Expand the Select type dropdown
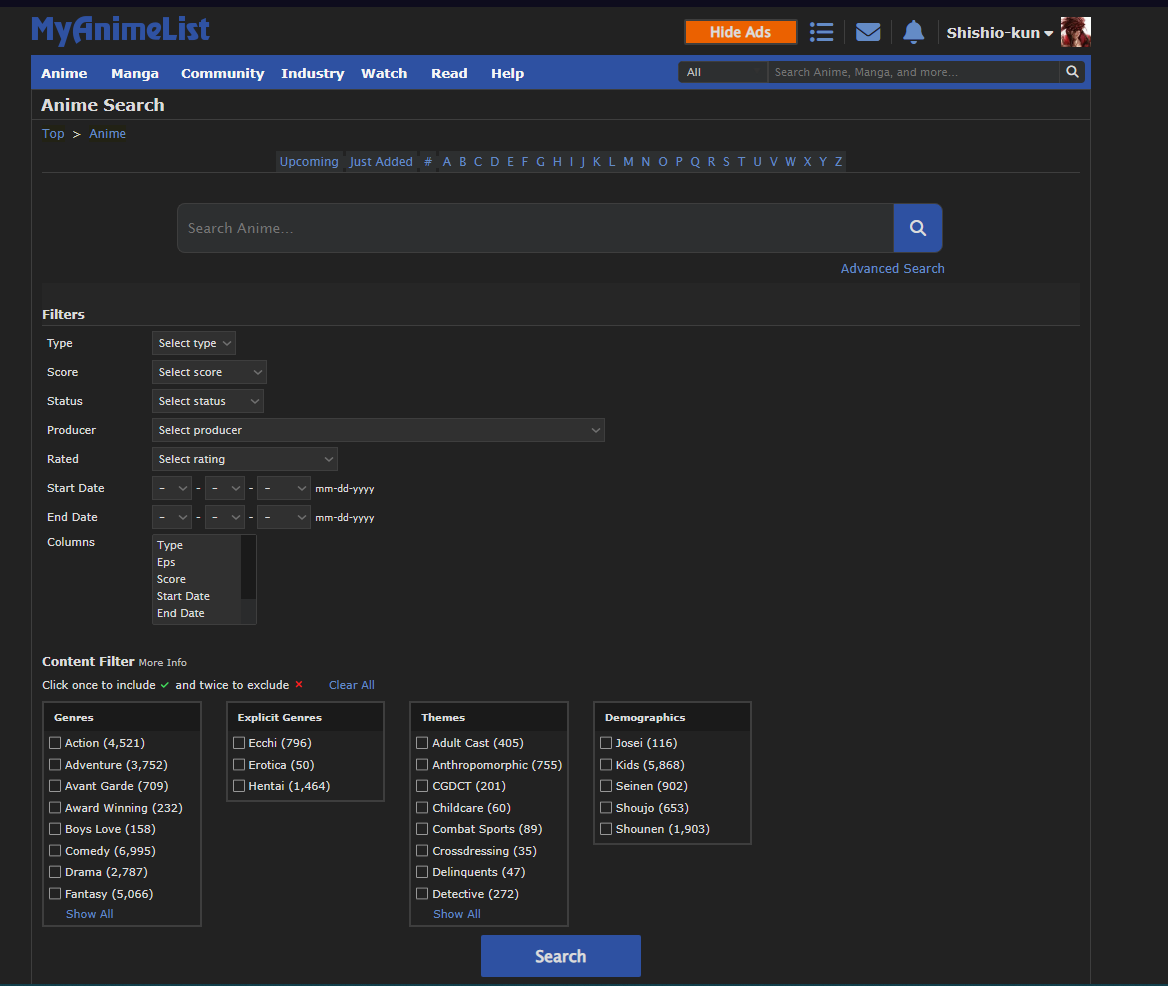The width and height of the screenshot is (1168, 986). point(194,343)
